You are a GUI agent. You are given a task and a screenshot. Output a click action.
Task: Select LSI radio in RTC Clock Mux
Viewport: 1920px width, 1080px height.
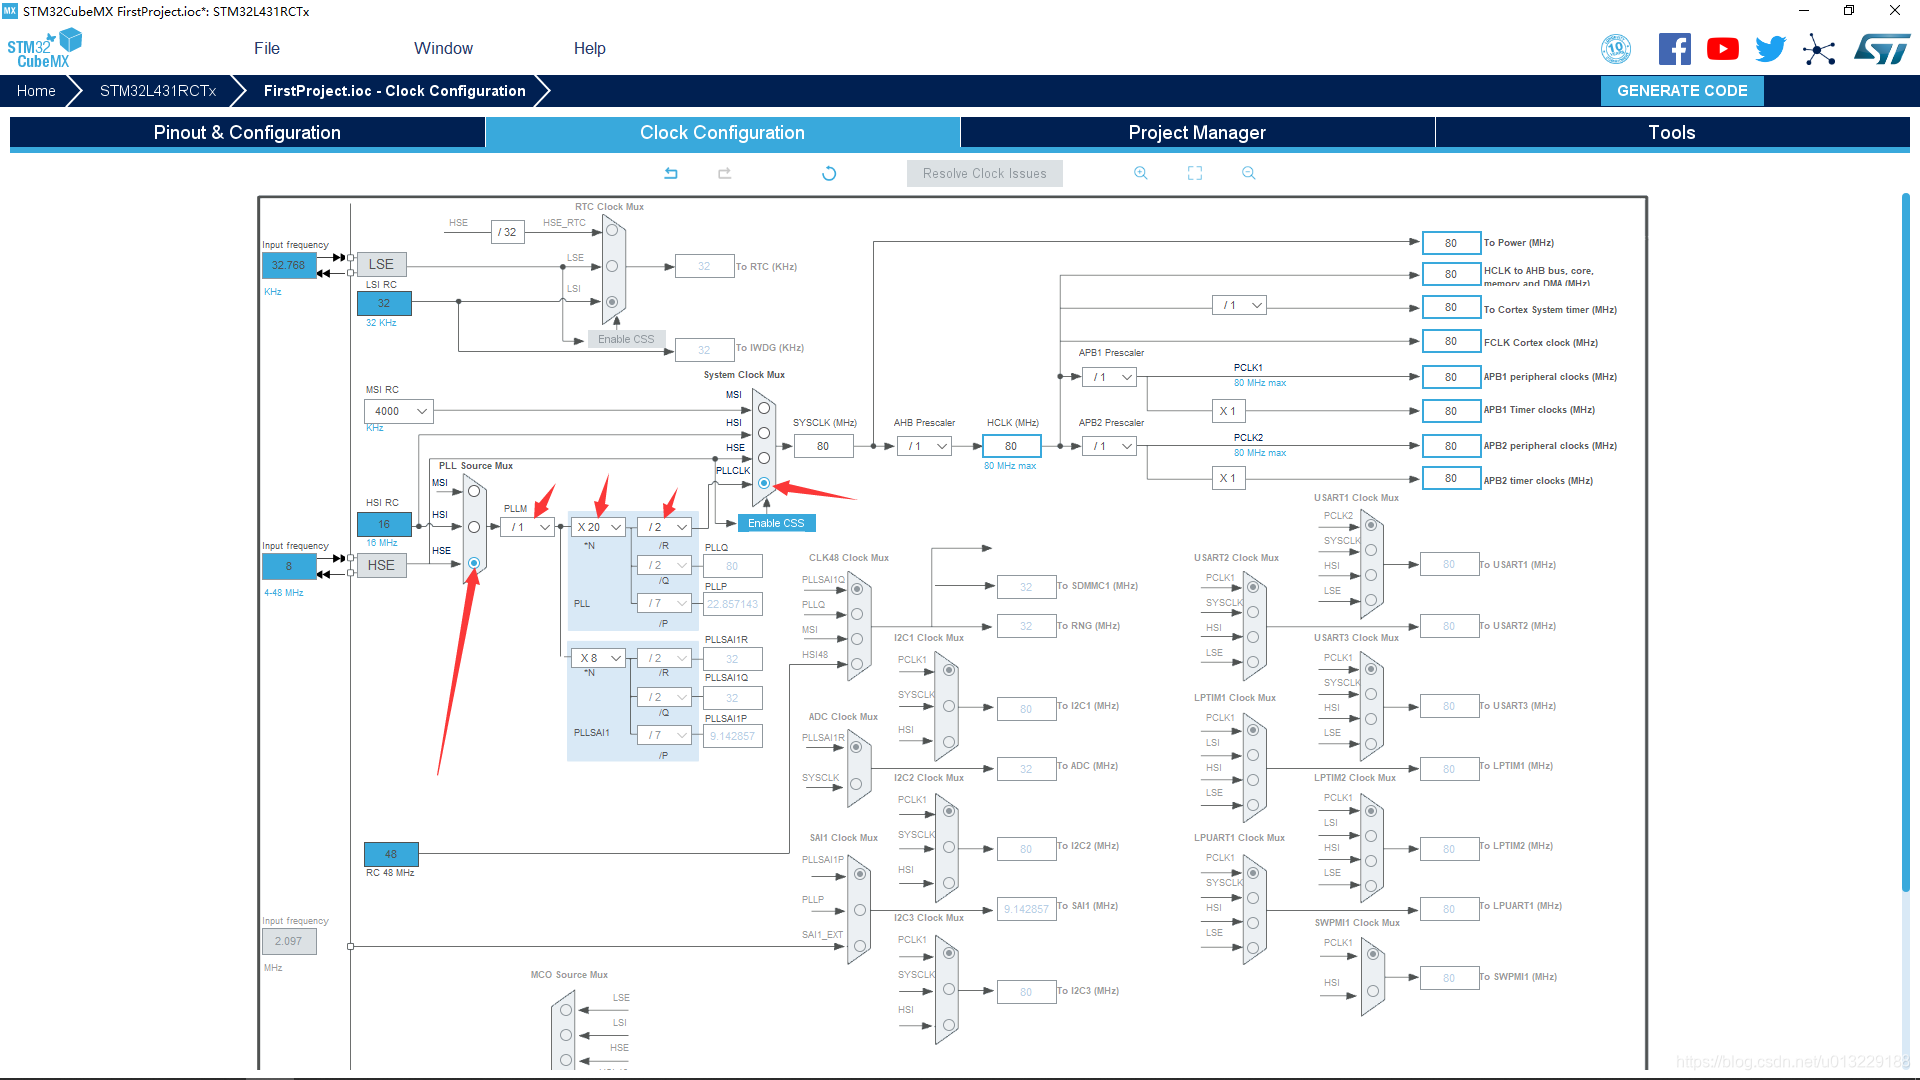[x=612, y=302]
